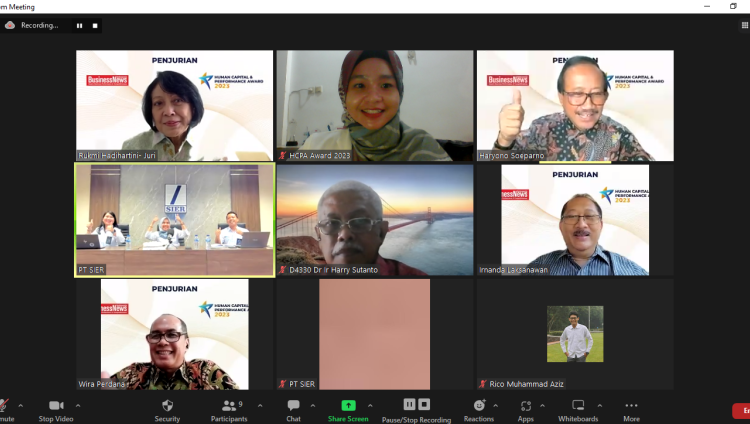The image size is (750, 424).
Task: Select HCPA Award 2023 video tile
Action: [x=375, y=105]
